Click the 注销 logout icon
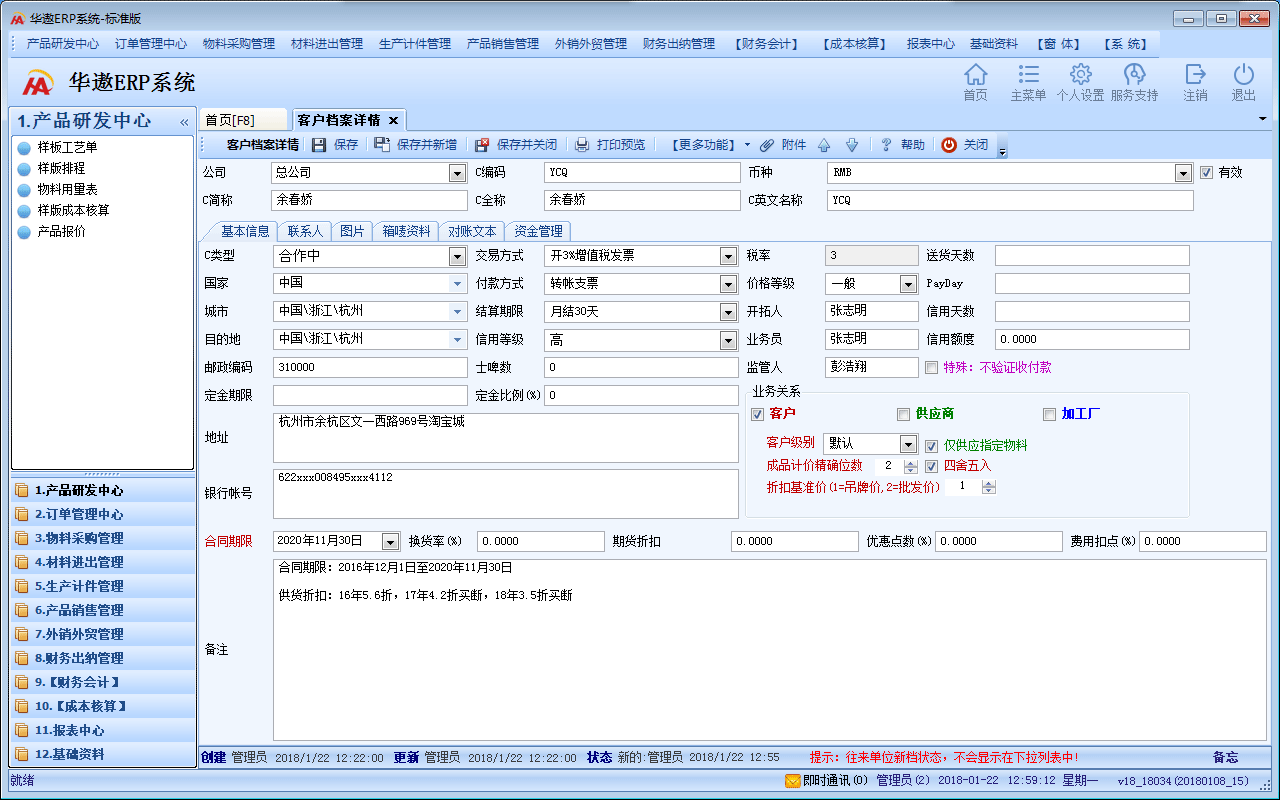 [1195, 74]
